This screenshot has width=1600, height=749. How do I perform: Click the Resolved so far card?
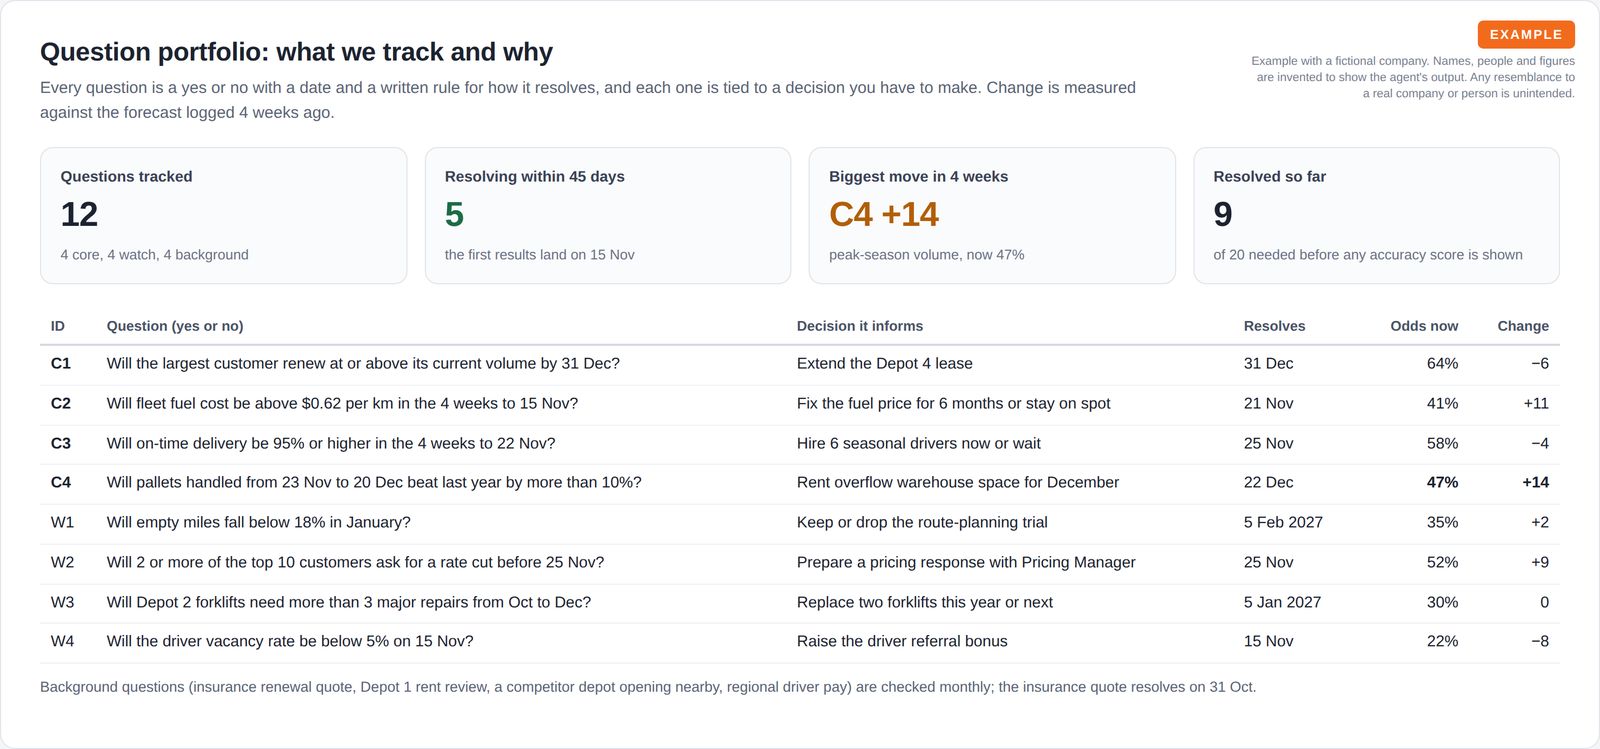coord(1376,216)
